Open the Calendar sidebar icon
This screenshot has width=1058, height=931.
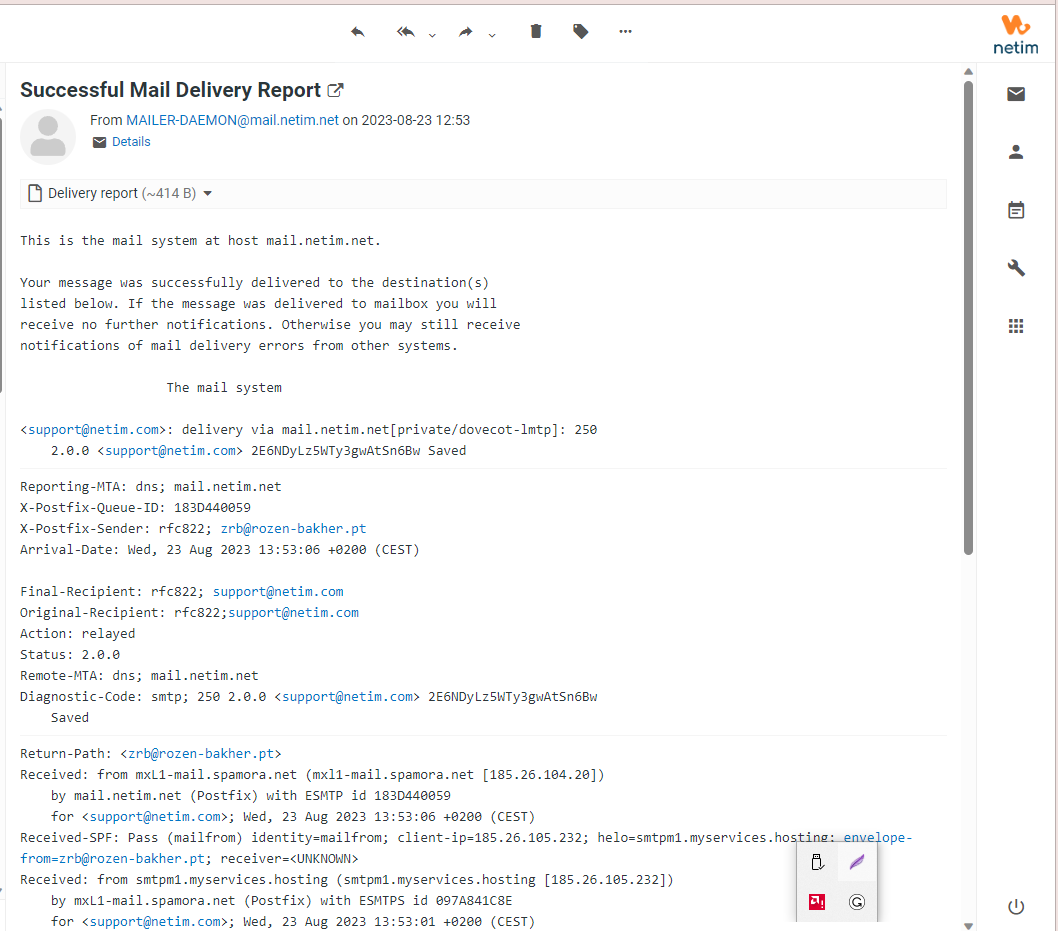[1015, 210]
